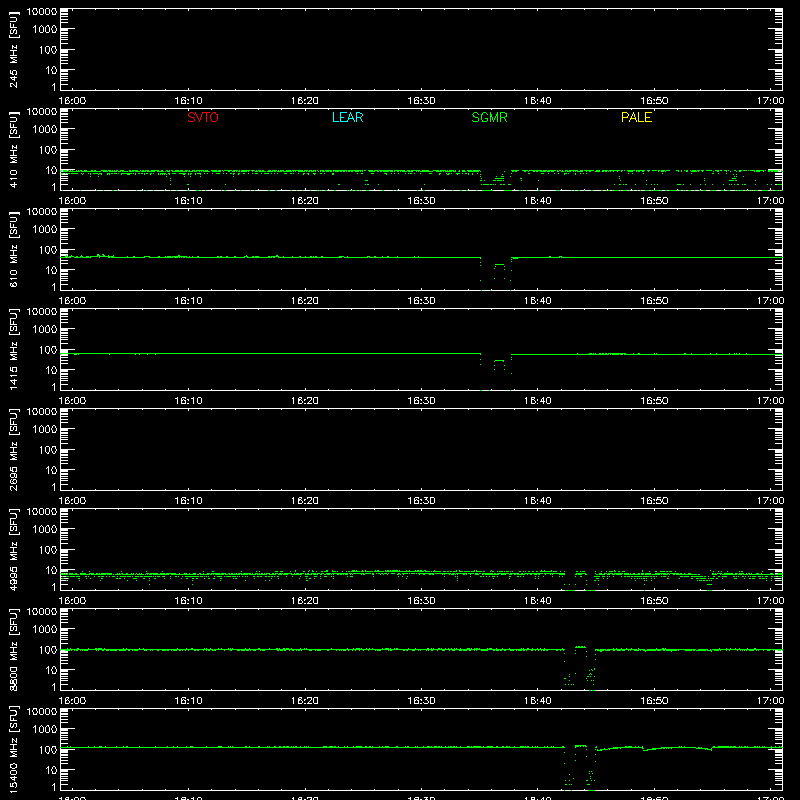The height and width of the screenshot is (800, 800).
Task: Select the 245 MHz [SFU] axis title
Action: 13,49
